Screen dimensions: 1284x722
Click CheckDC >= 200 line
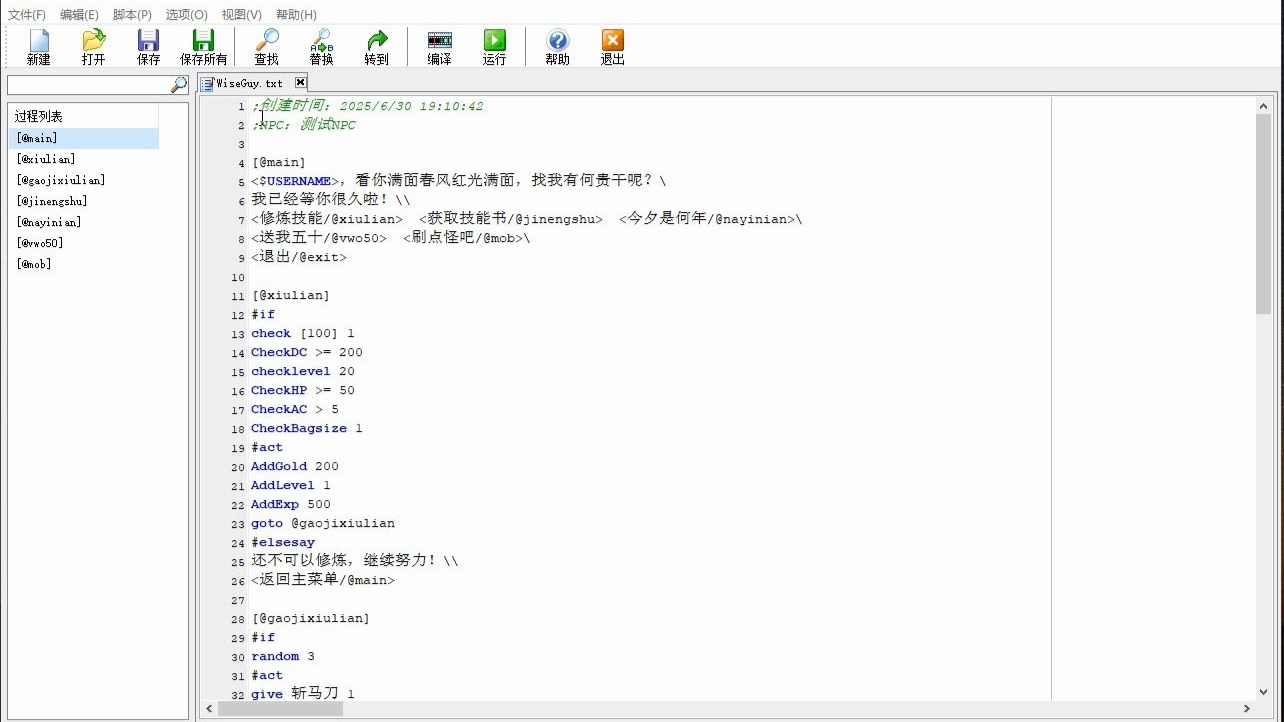307,352
